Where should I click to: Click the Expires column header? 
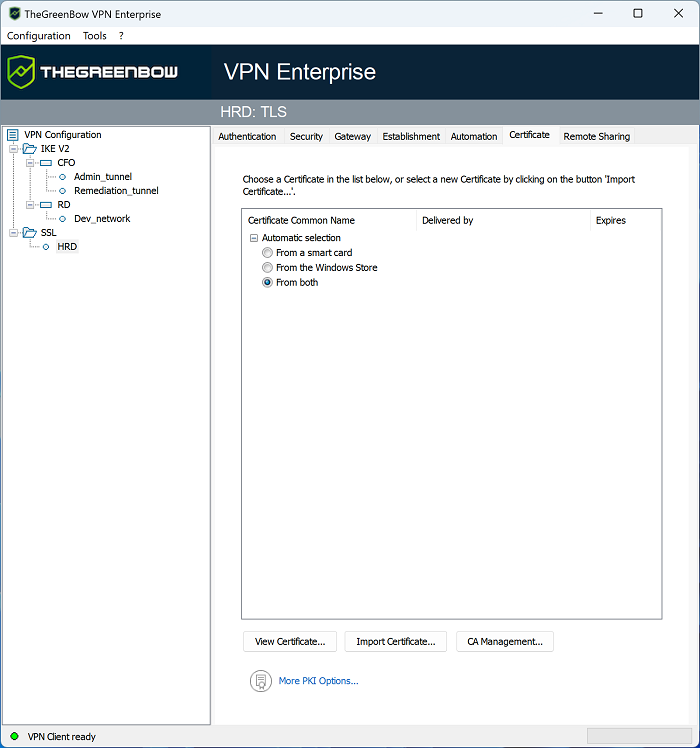tap(626, 220)
